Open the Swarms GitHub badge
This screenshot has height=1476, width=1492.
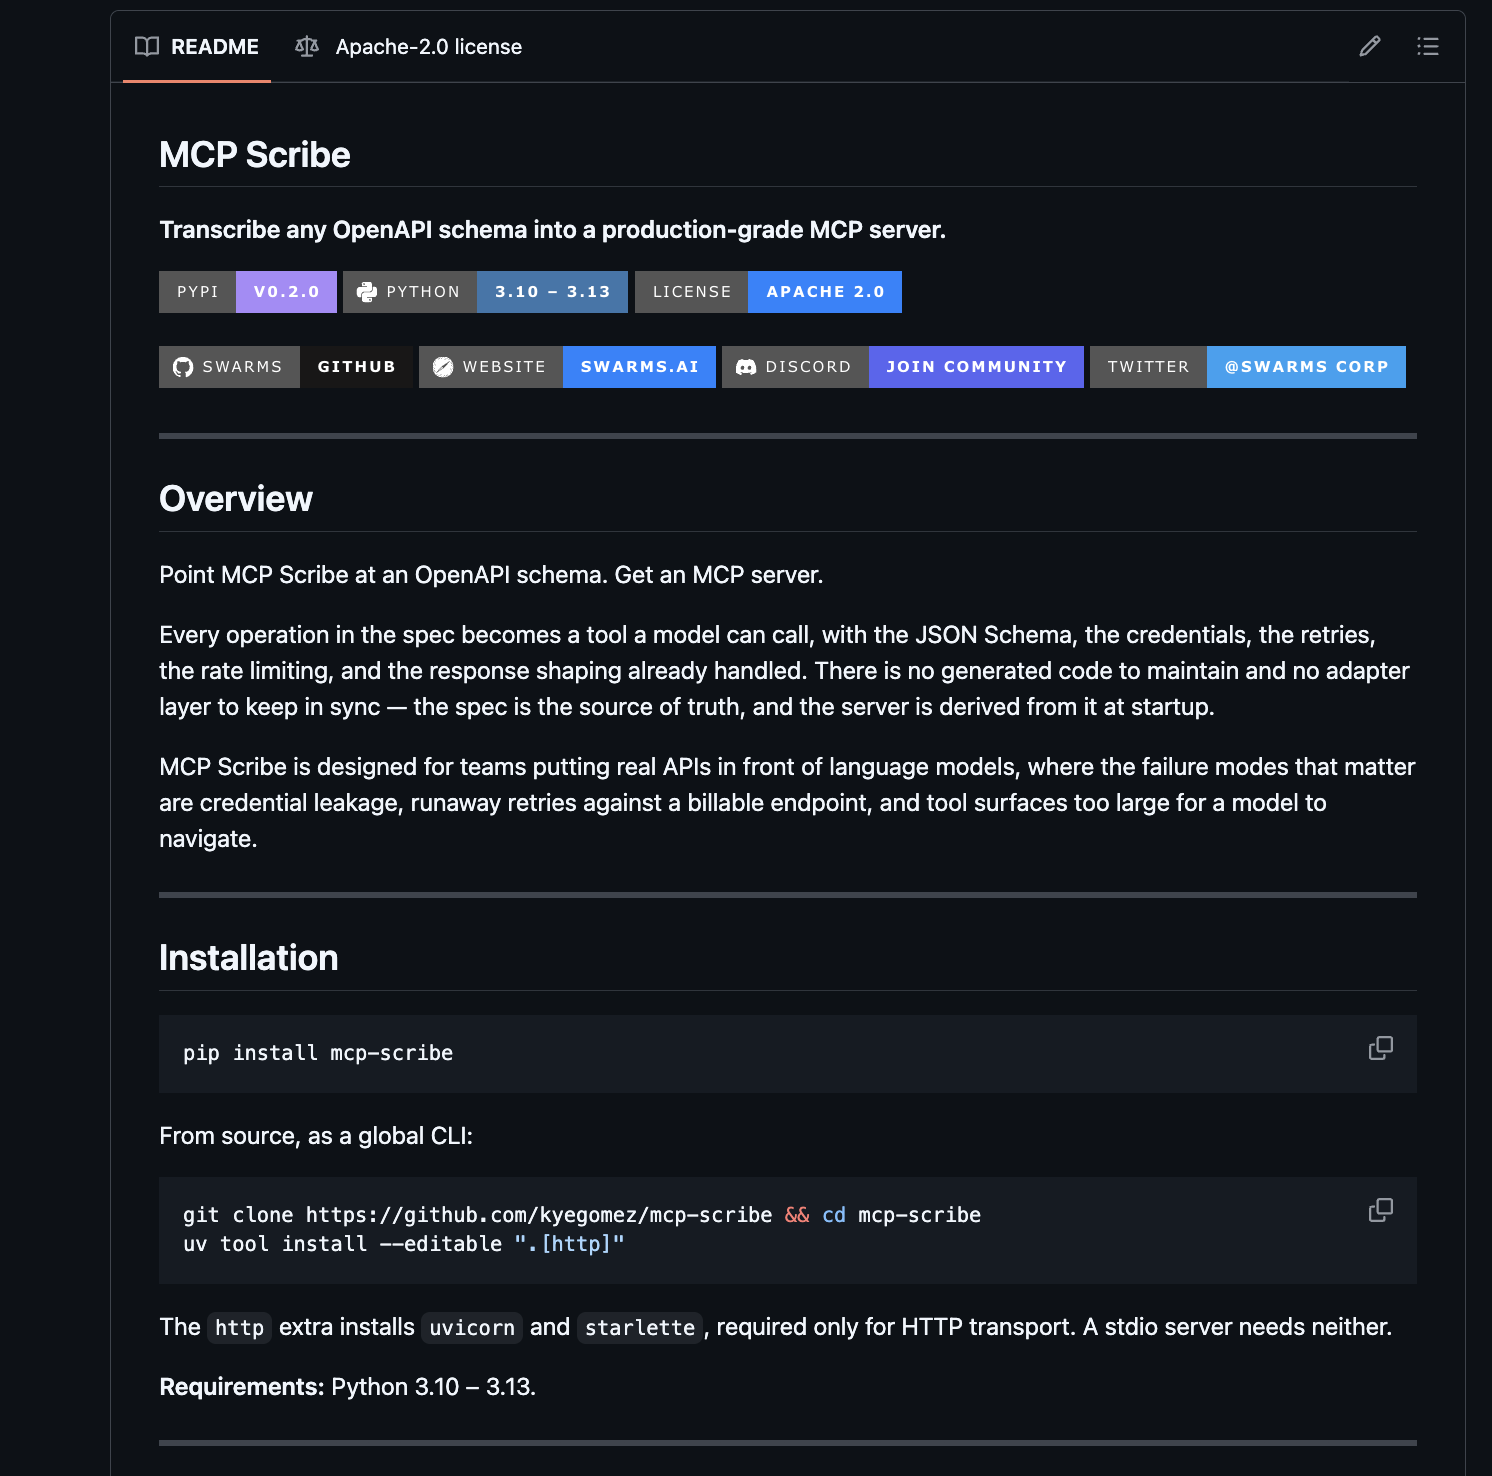click(286, 367)
